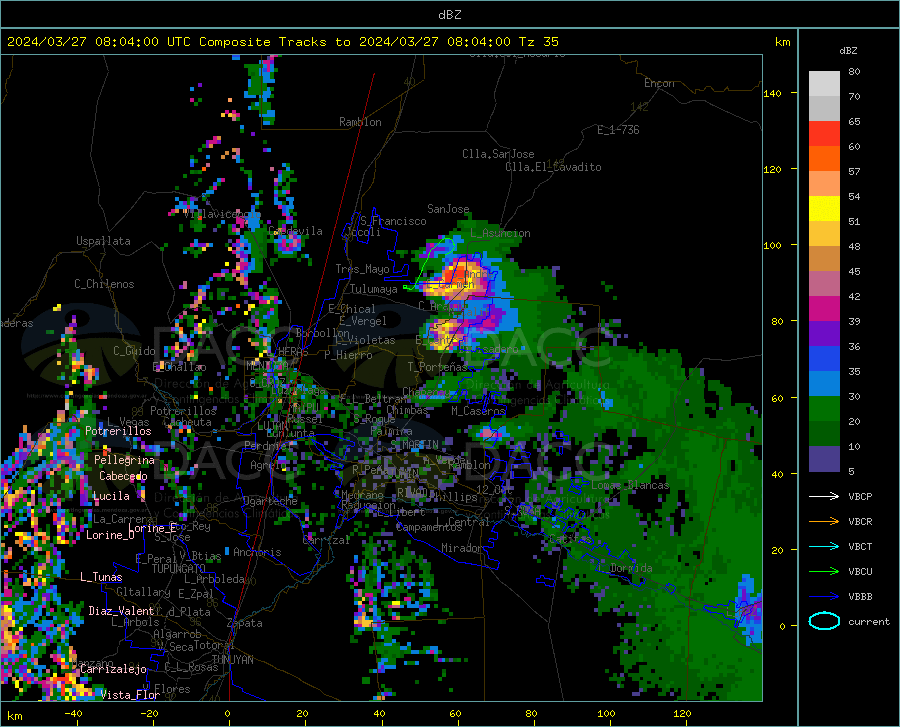Pick the purple swatch in the dBZ scale
Screen dimensions: 900x727
(x=824, y=334)
